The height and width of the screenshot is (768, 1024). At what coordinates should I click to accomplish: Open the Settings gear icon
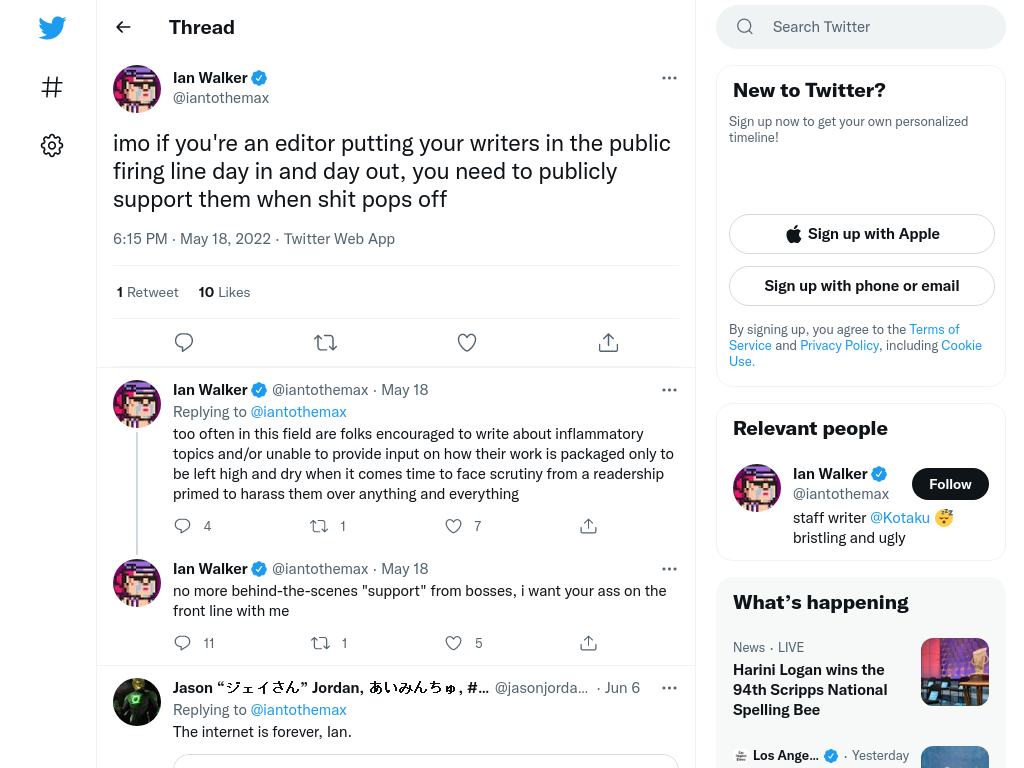coord(52,145)
